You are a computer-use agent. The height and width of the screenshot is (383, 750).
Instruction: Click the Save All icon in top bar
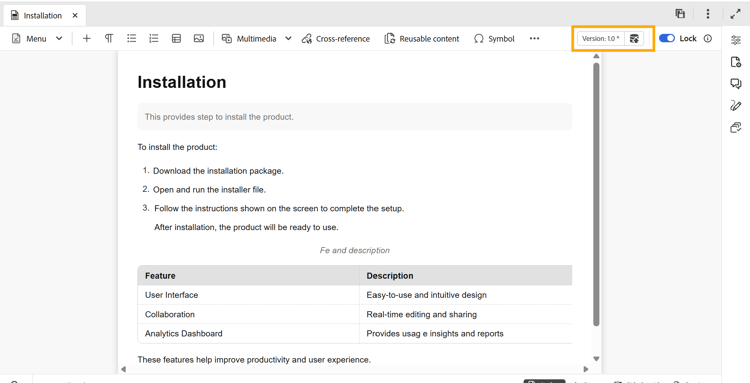[x=680, y=14]
